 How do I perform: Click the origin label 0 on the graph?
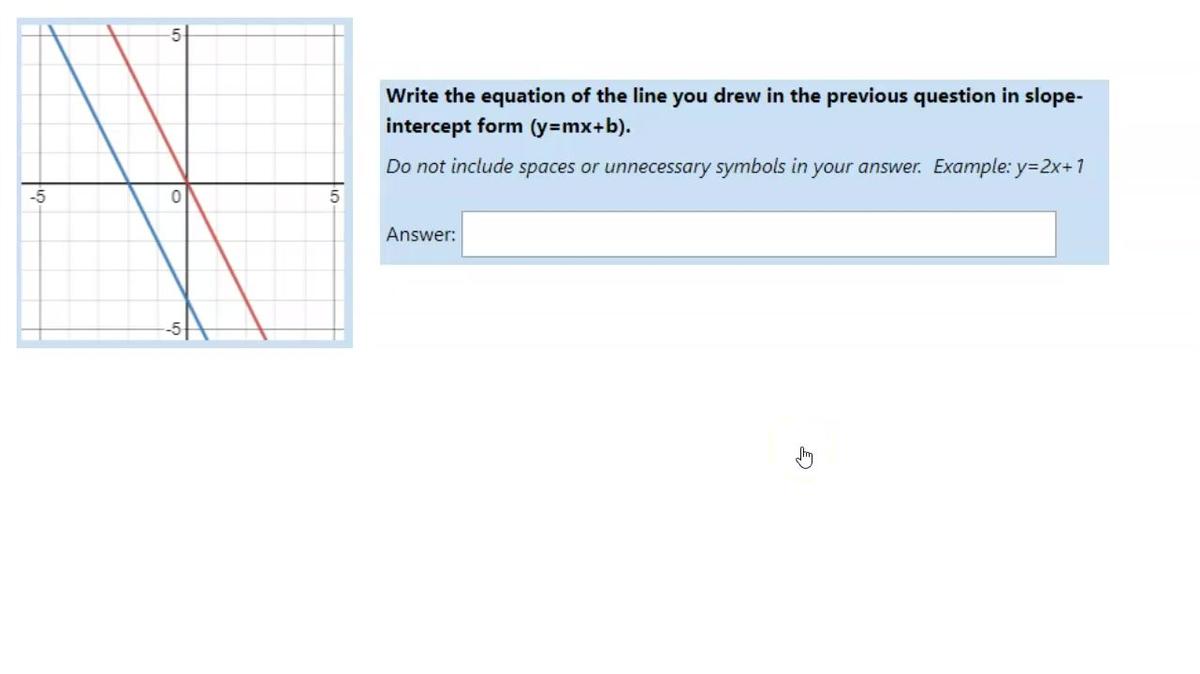[x=175, y=197]
